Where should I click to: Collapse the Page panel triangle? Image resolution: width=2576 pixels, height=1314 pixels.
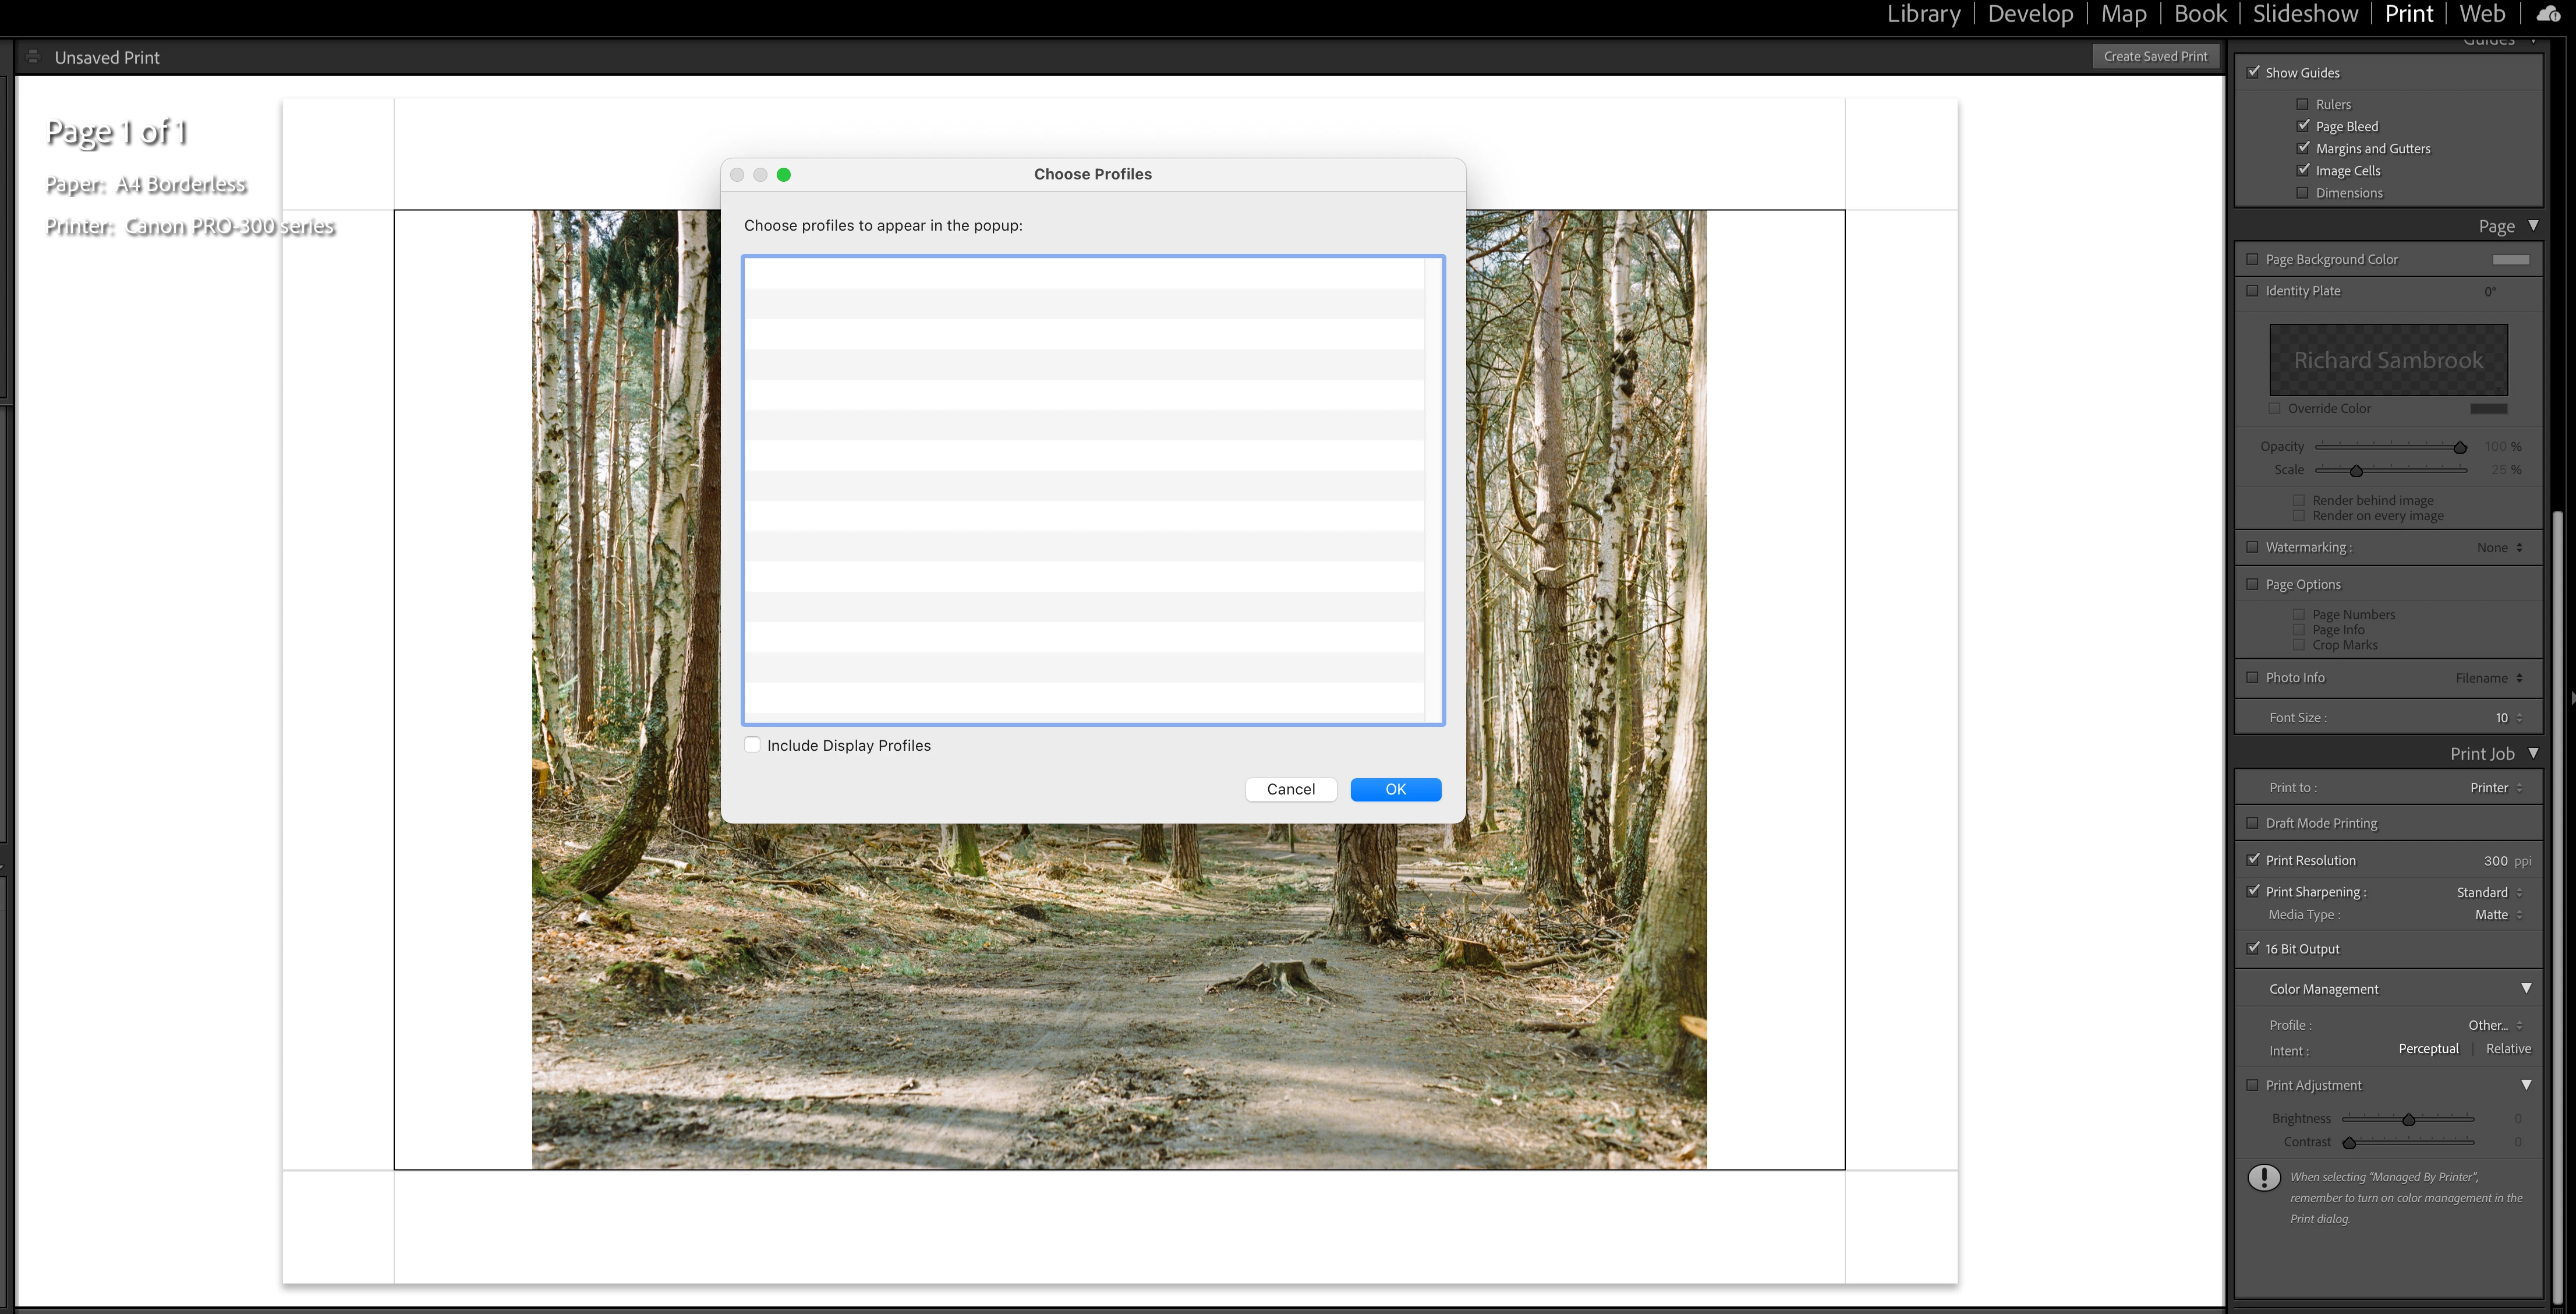[2533, 226]
